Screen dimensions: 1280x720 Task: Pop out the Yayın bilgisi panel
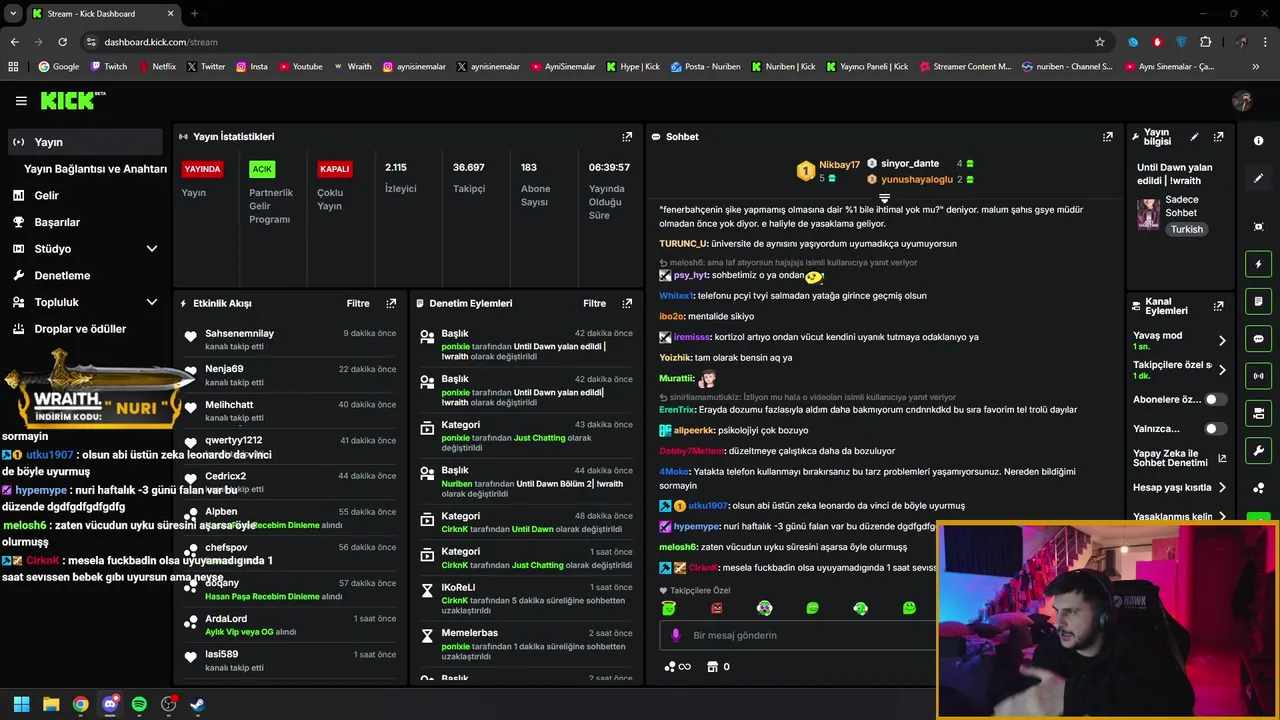point(1218,137)
